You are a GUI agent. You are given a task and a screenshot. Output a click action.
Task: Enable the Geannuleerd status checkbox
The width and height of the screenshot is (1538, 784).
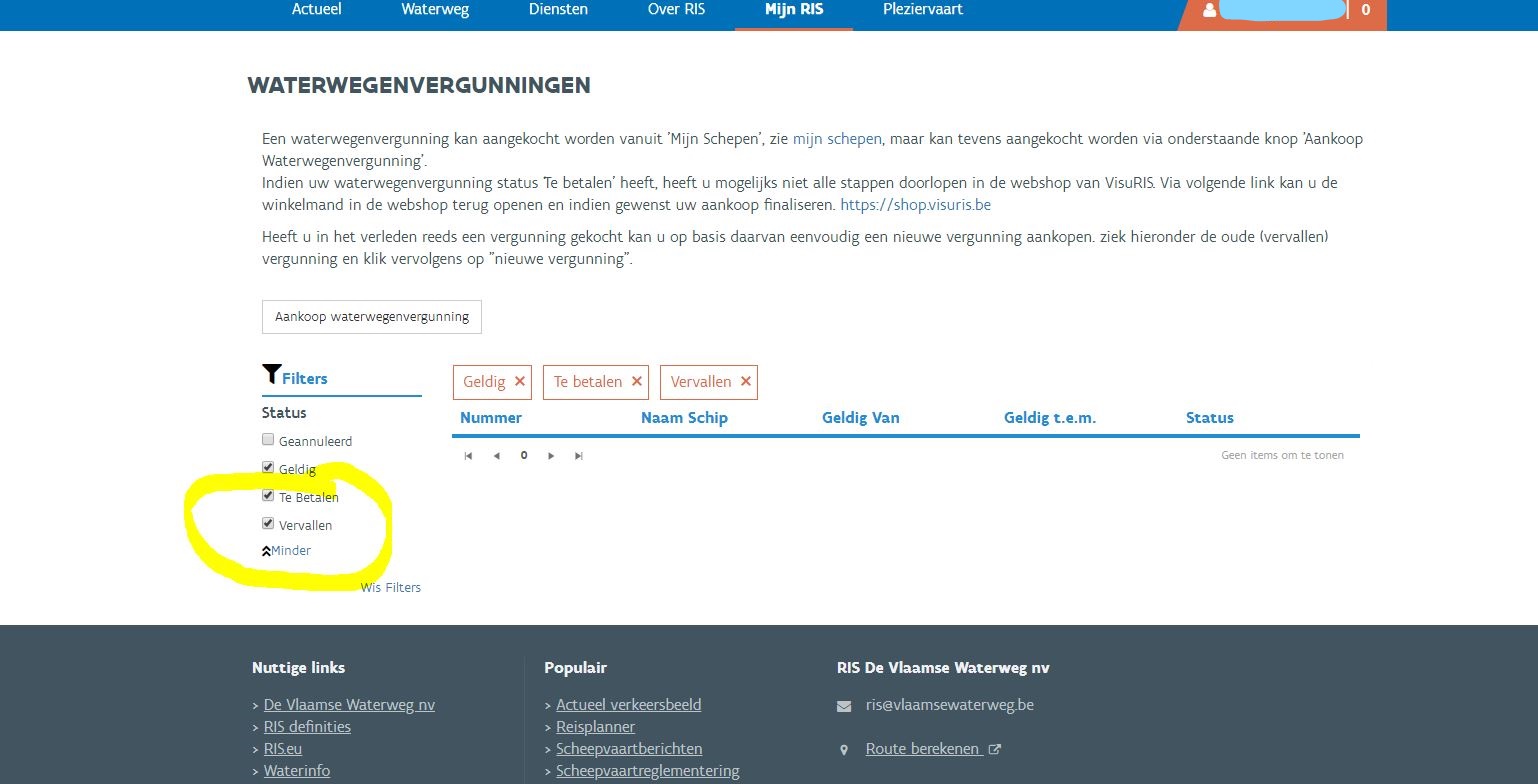268,440
